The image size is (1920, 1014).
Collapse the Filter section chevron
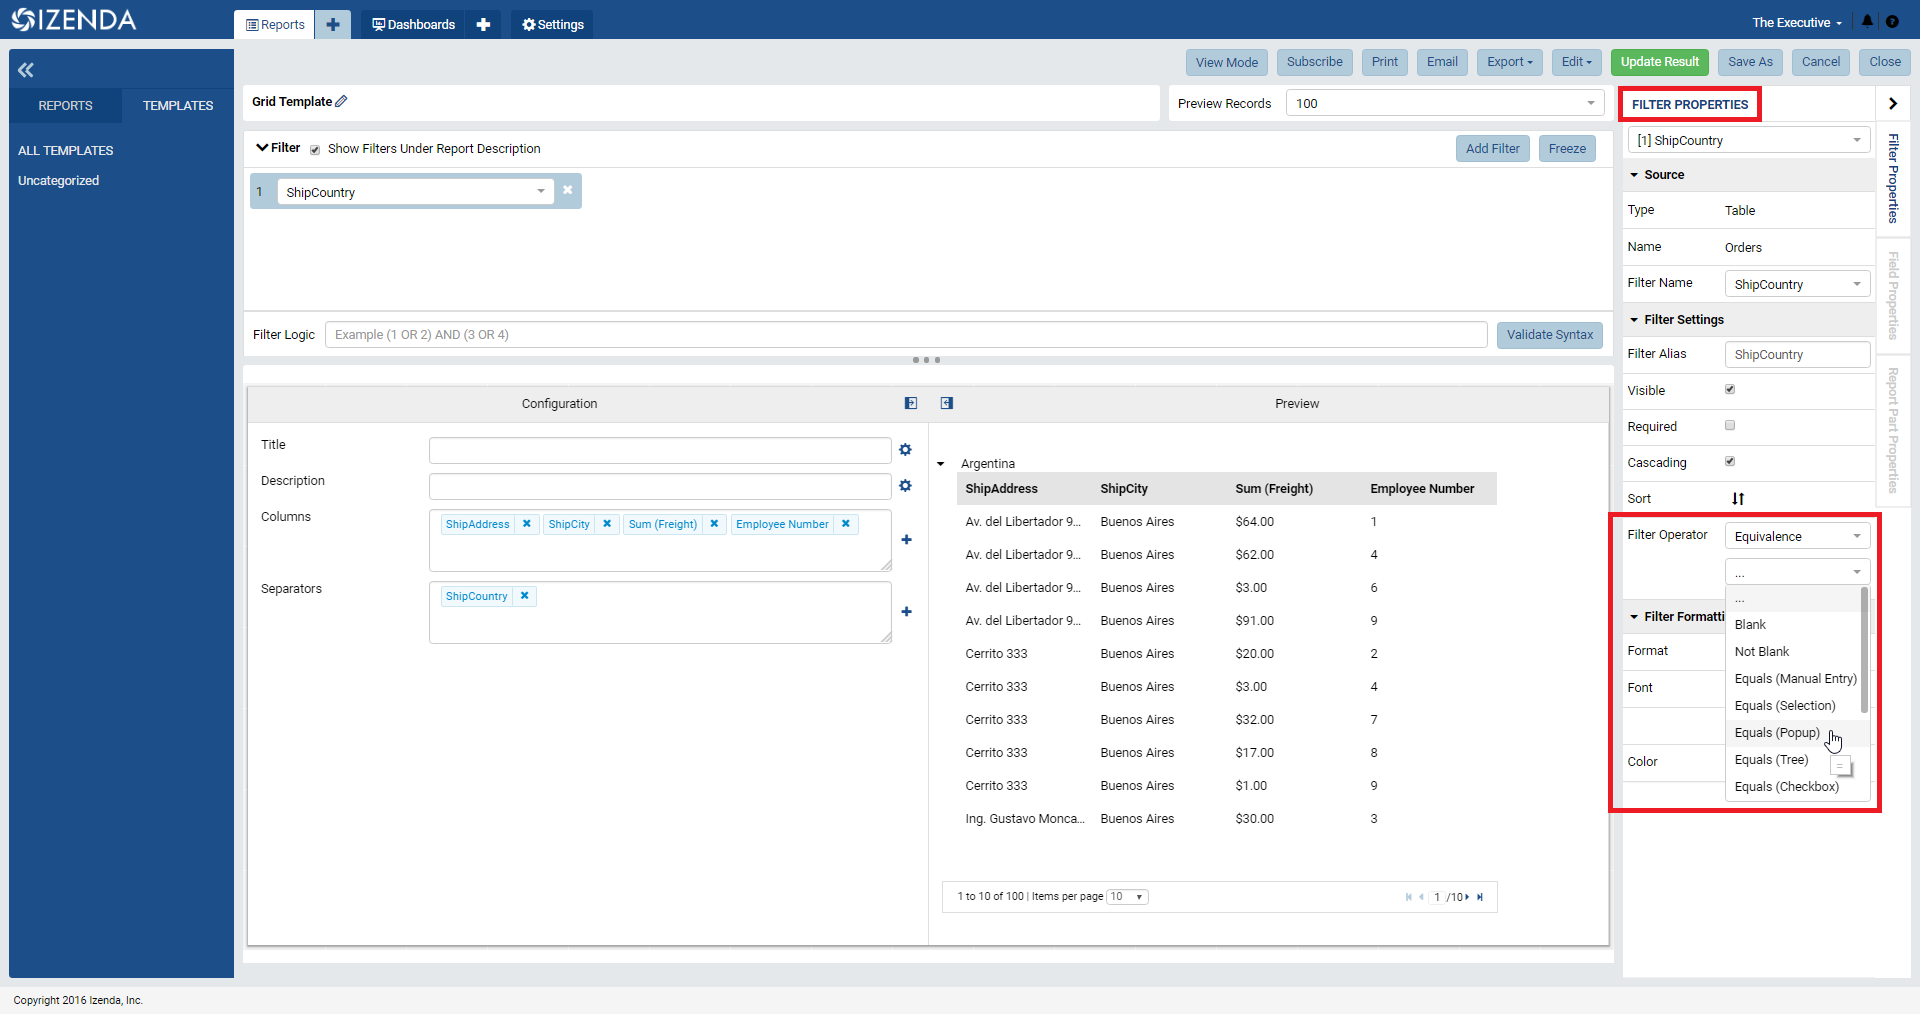click(x=262, y=148)
